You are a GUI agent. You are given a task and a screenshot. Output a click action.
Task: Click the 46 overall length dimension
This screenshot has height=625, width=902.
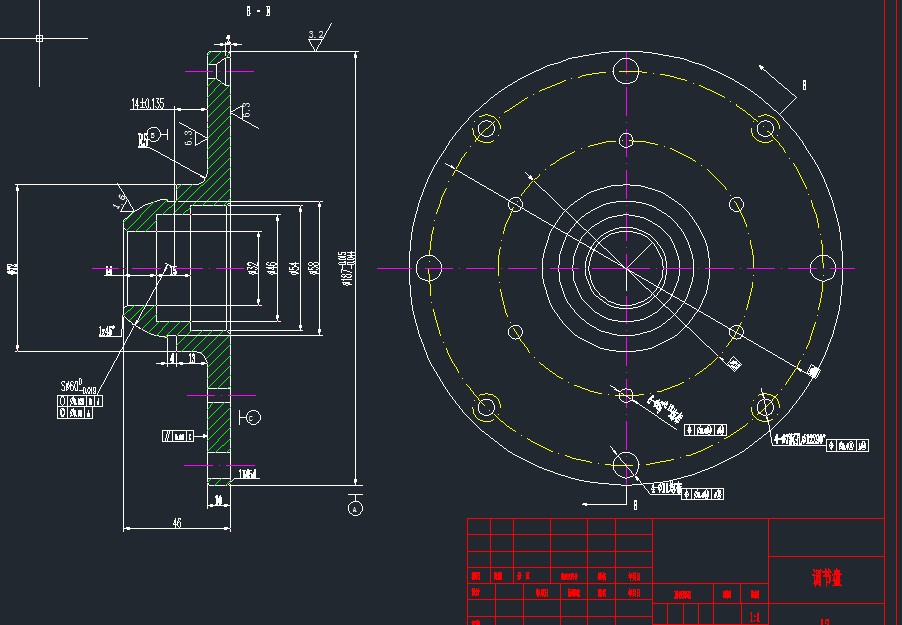click(177, 523)
